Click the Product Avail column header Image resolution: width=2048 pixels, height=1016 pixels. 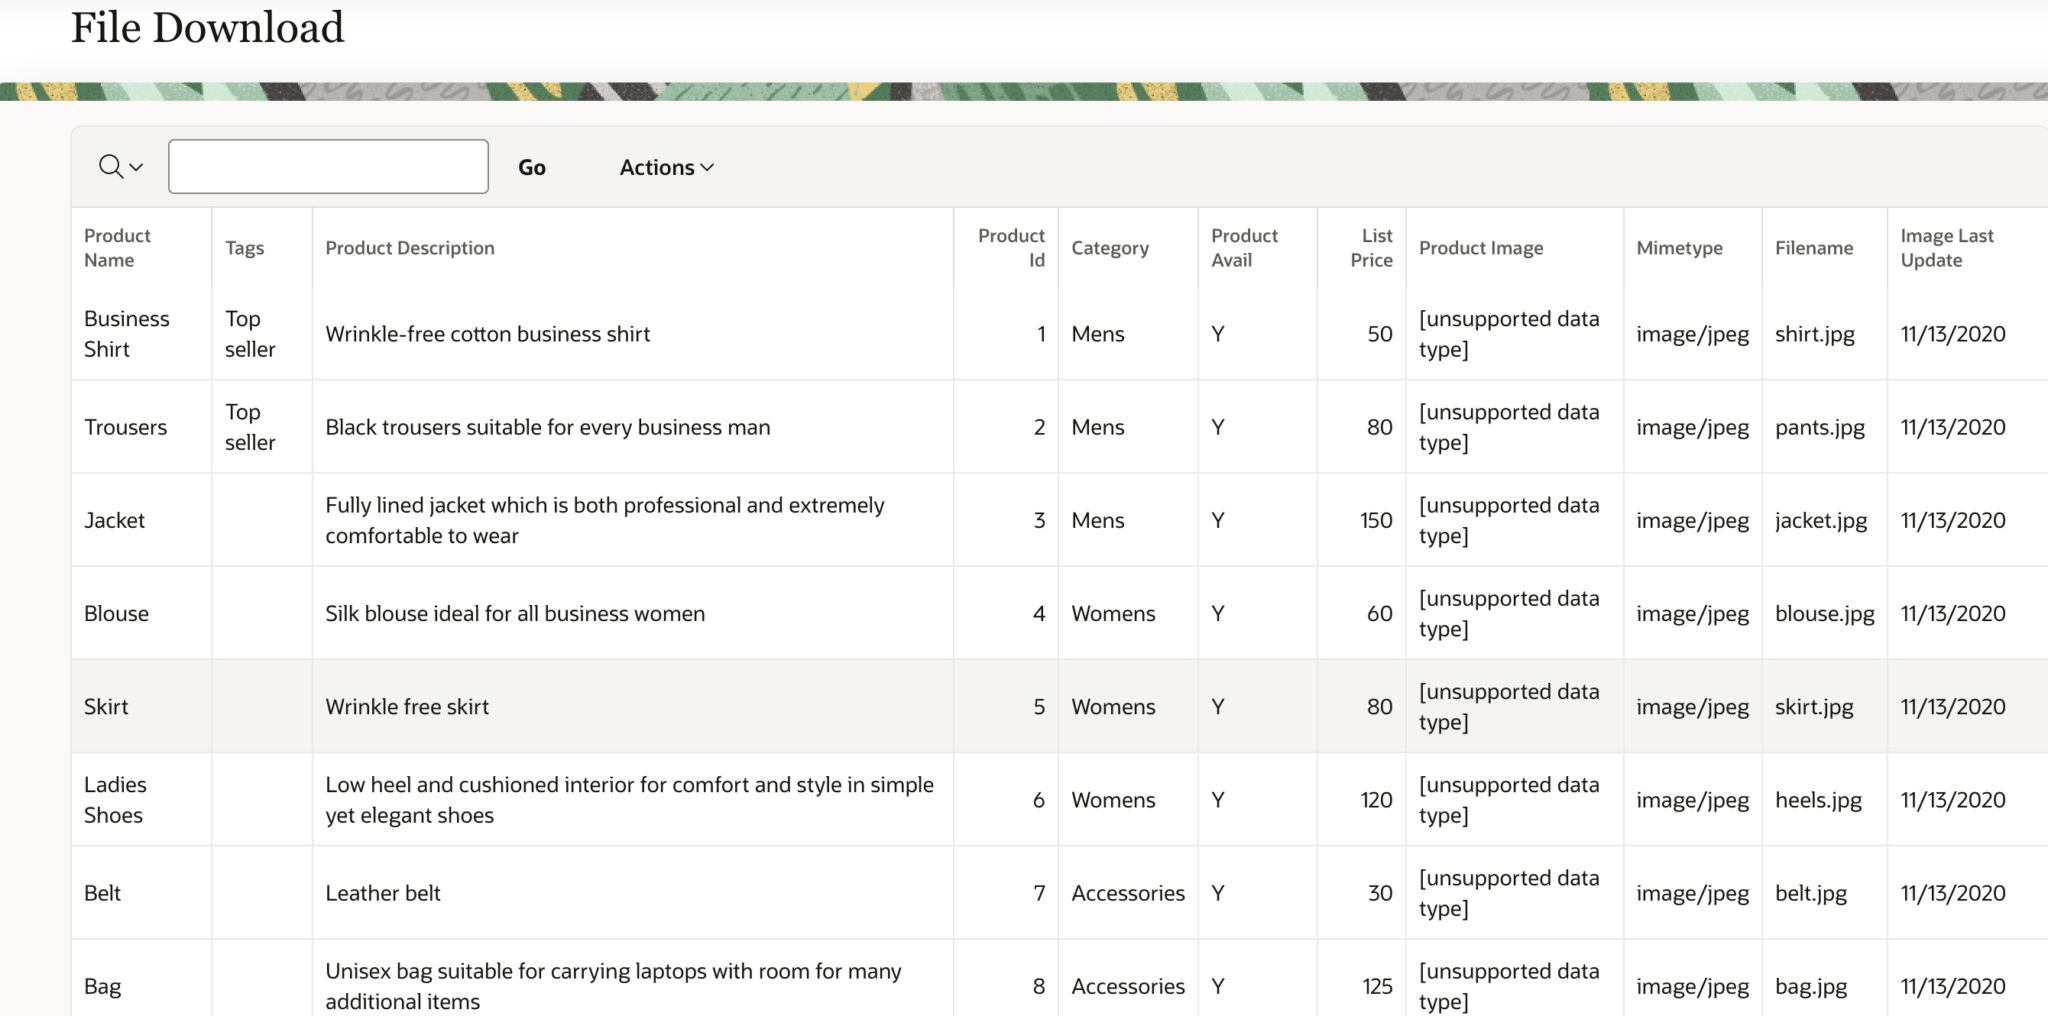pyautogui.click(x=1244, y=247)
